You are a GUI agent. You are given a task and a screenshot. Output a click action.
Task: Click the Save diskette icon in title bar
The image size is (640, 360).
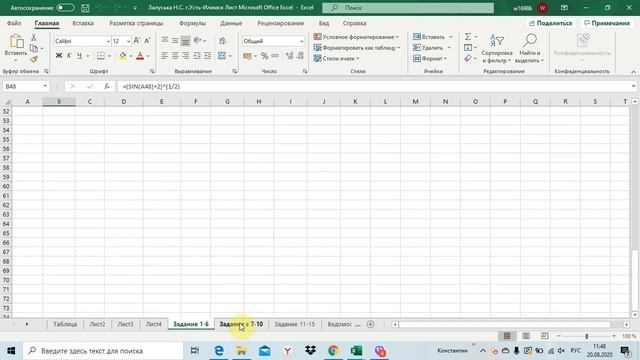click(85, 8)
